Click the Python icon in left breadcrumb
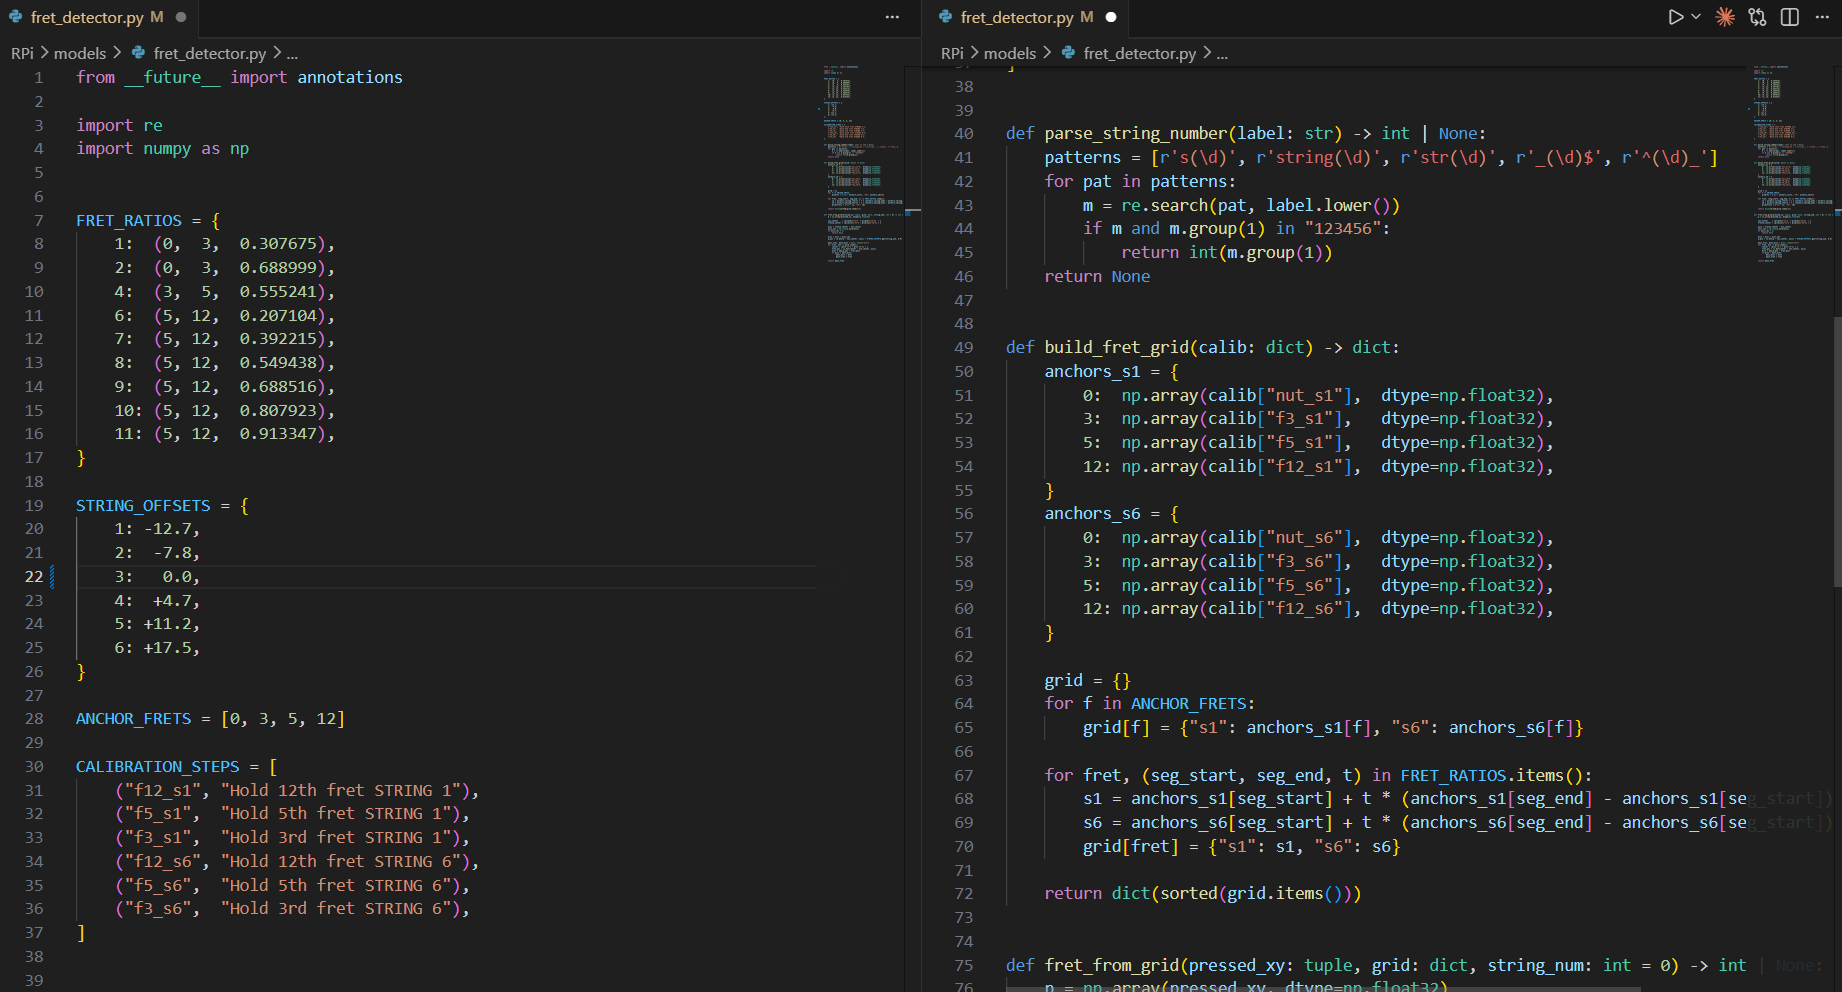Image resolution: width=1842 pixels, height=992 pixels. coord(139,53)
